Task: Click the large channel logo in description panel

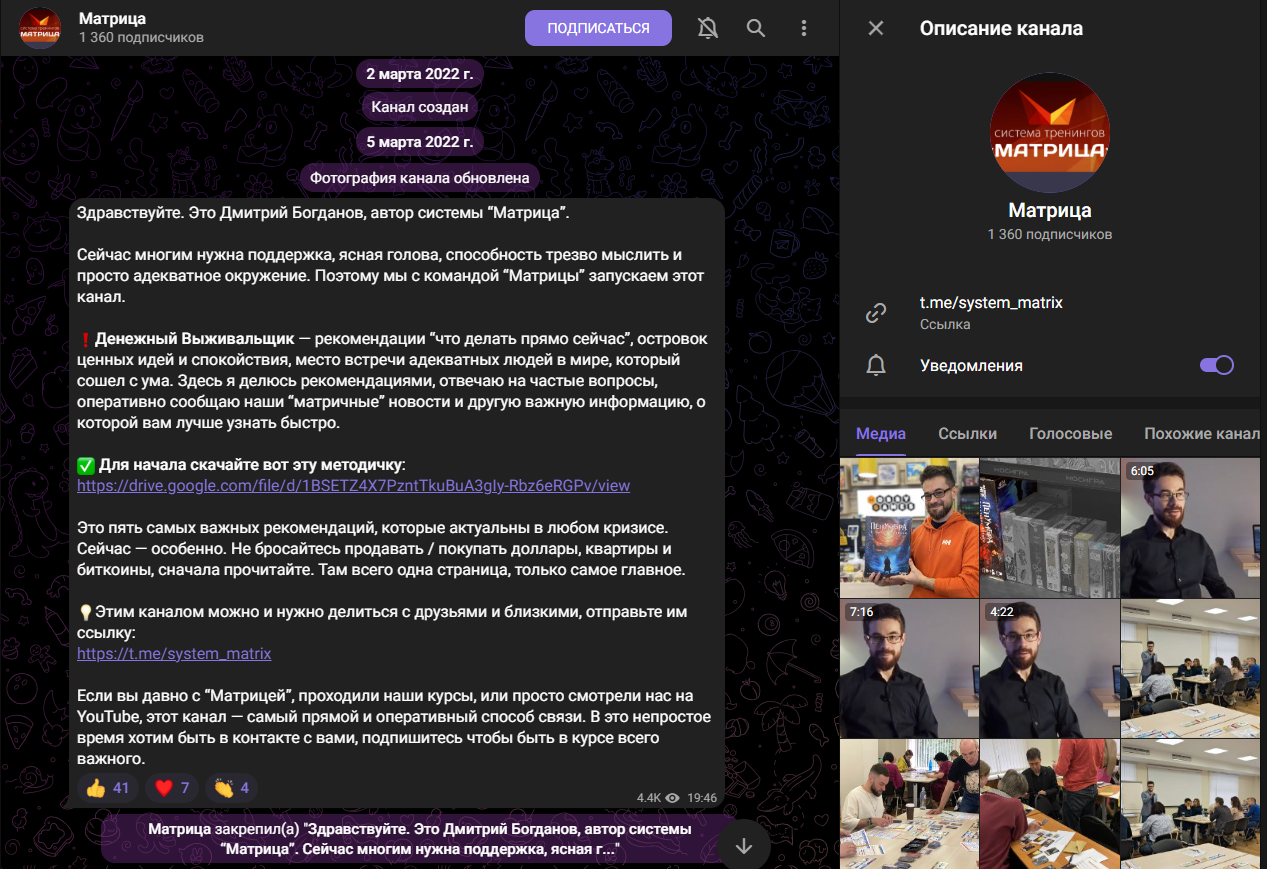Action: [x=1049, y=133]
